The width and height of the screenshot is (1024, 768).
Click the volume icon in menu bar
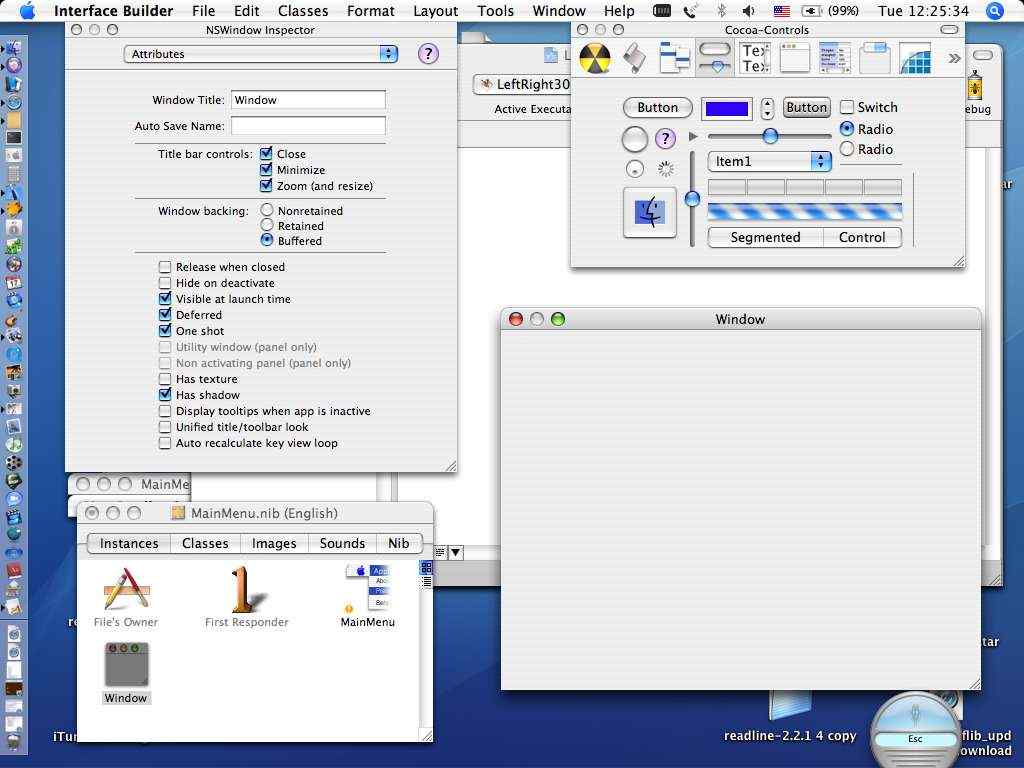pos(749,10)
